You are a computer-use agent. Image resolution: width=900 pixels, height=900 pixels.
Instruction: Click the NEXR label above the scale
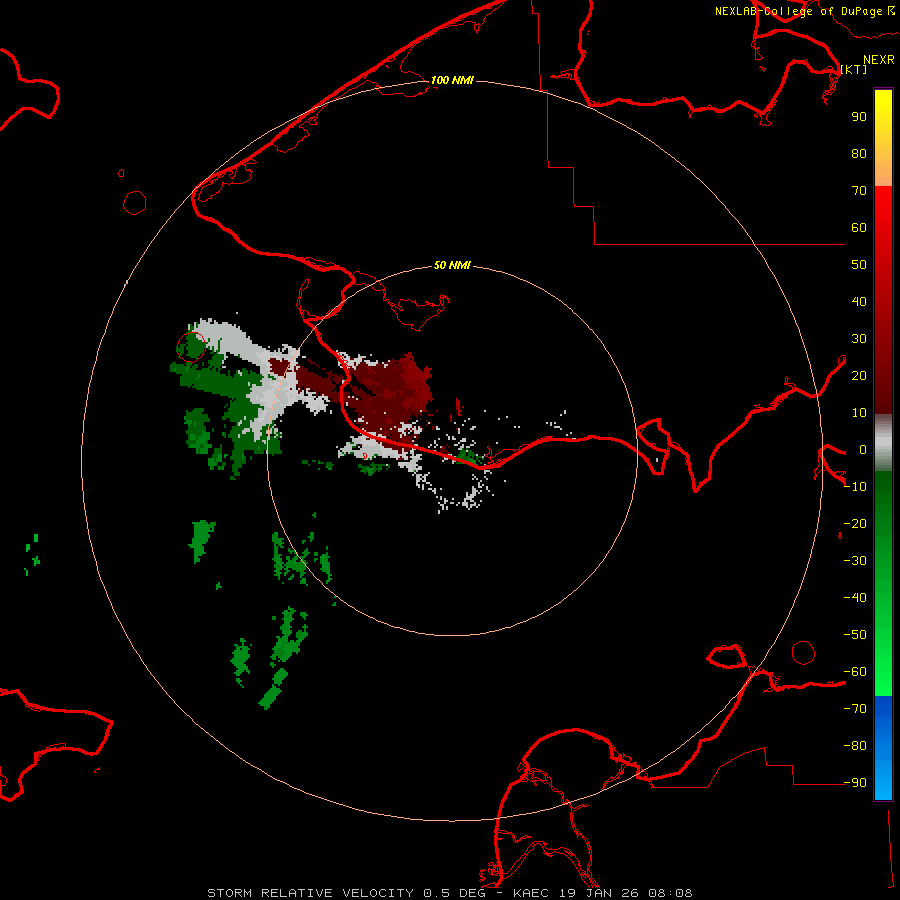coord(878,60)
